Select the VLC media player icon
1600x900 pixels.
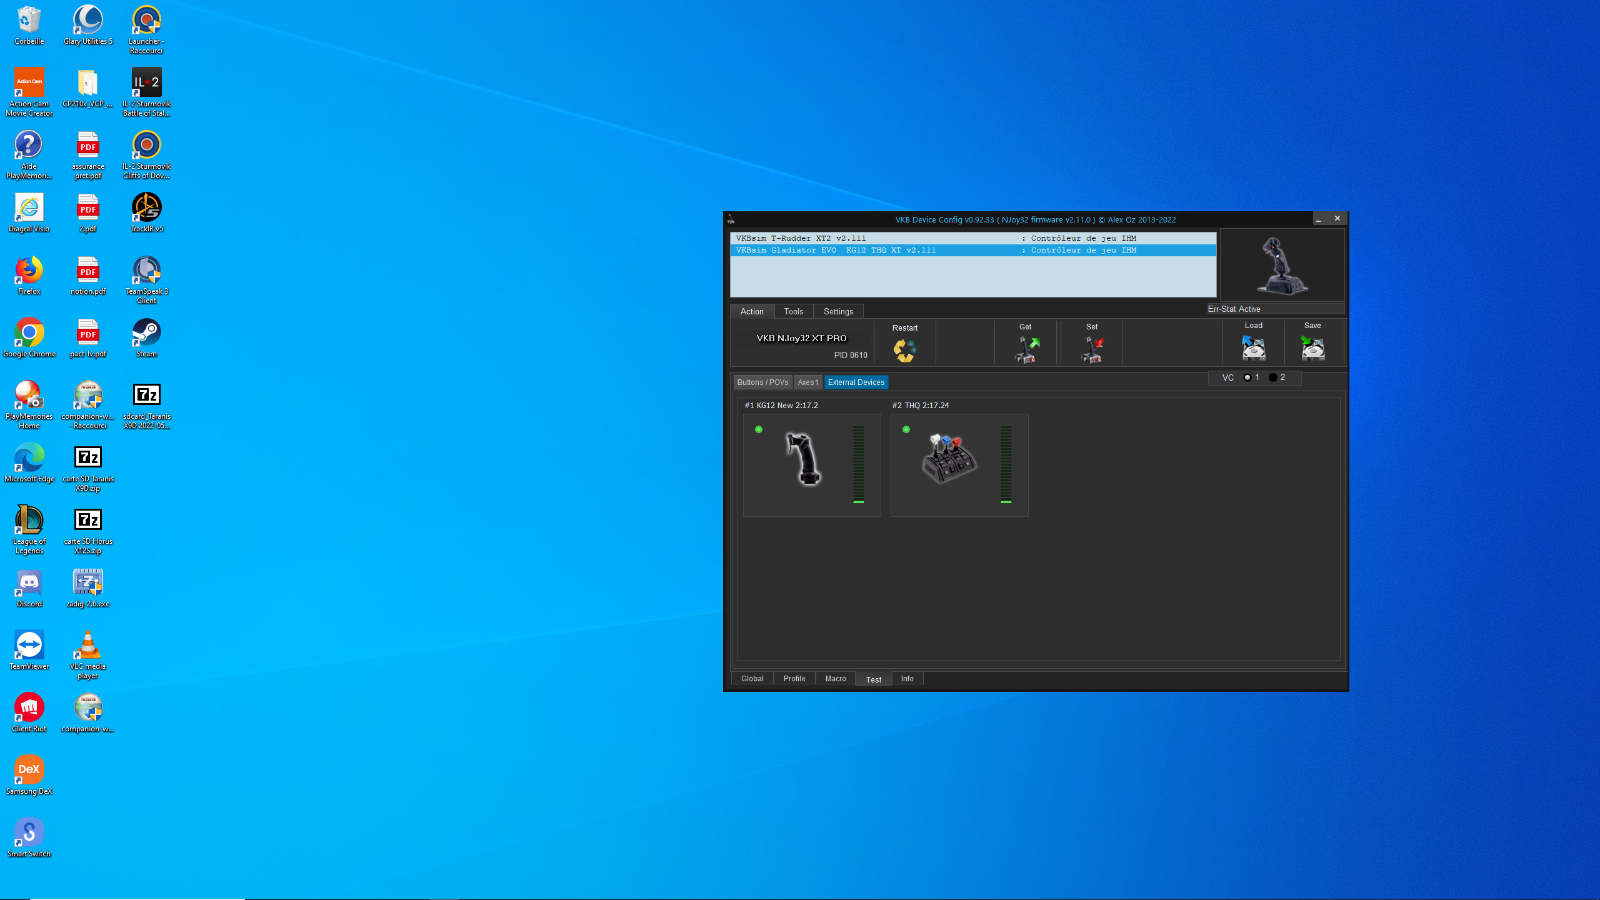(x=88, y=655)
